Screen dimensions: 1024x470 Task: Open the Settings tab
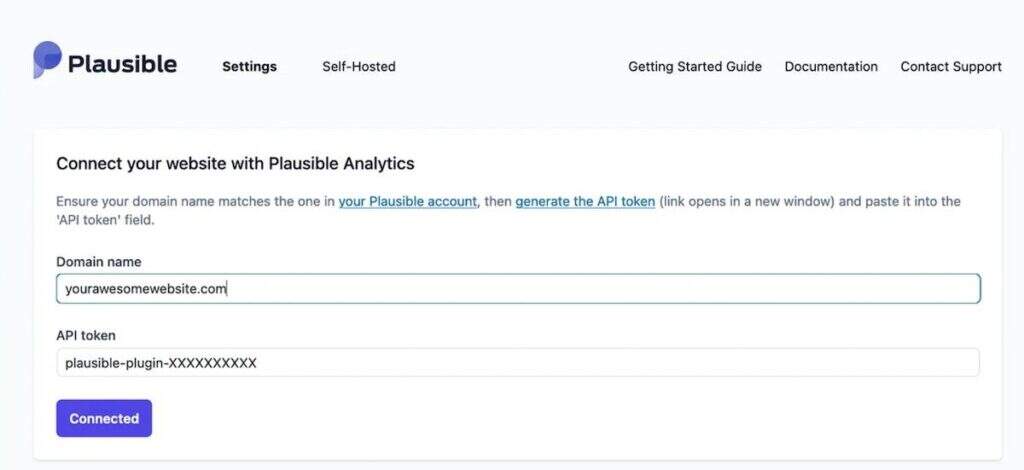[249, 67]
